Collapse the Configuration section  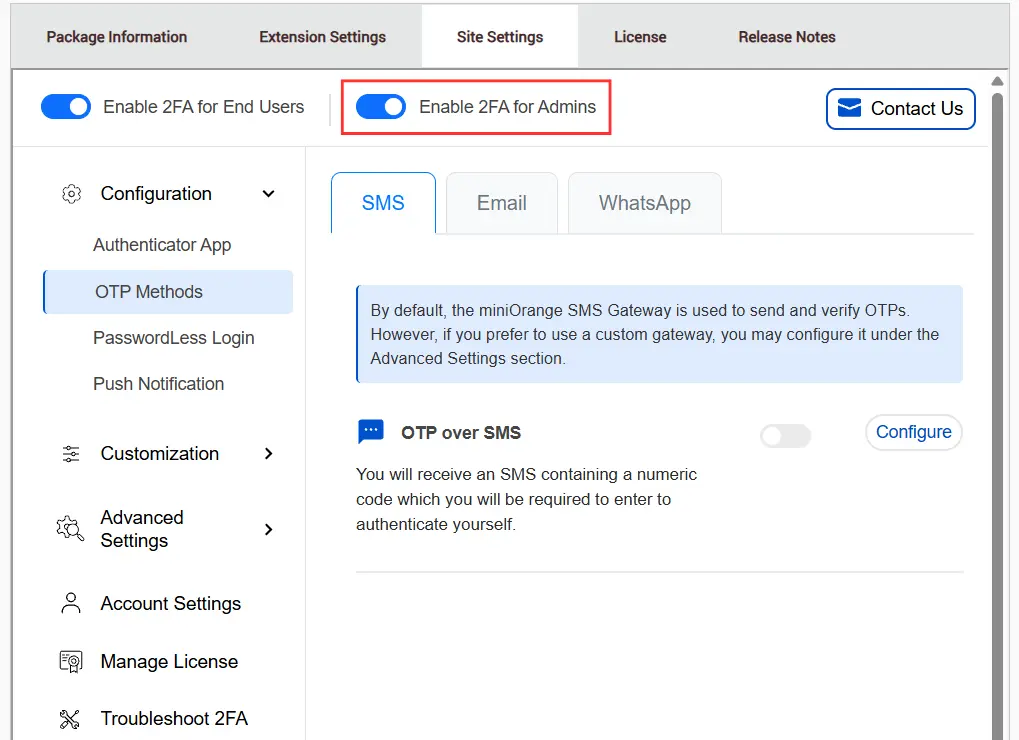[268, 194]
